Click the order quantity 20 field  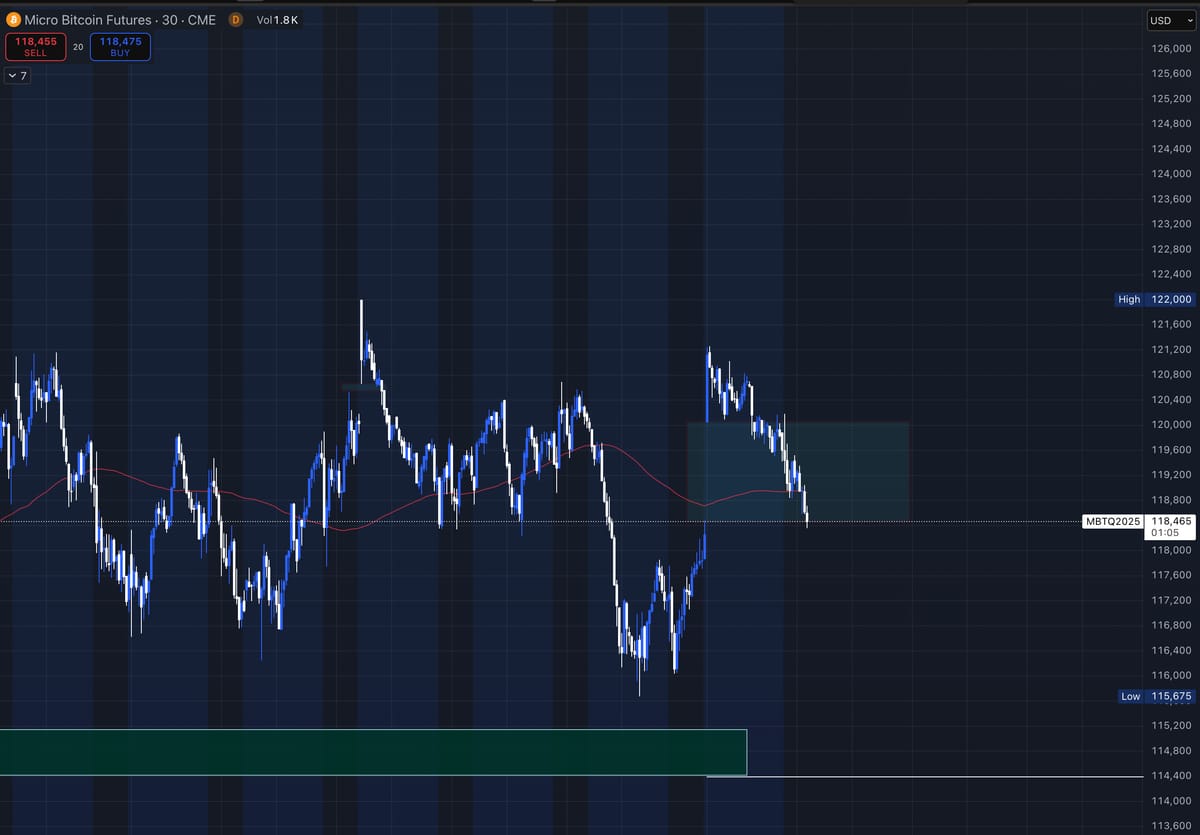(x=78, y=47)
